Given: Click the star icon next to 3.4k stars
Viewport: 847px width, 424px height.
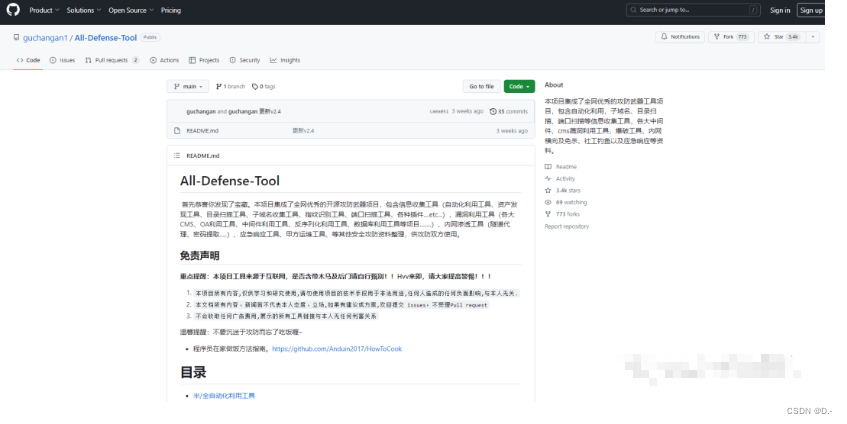Looking at the screenshot, I should tap(548, 191).
